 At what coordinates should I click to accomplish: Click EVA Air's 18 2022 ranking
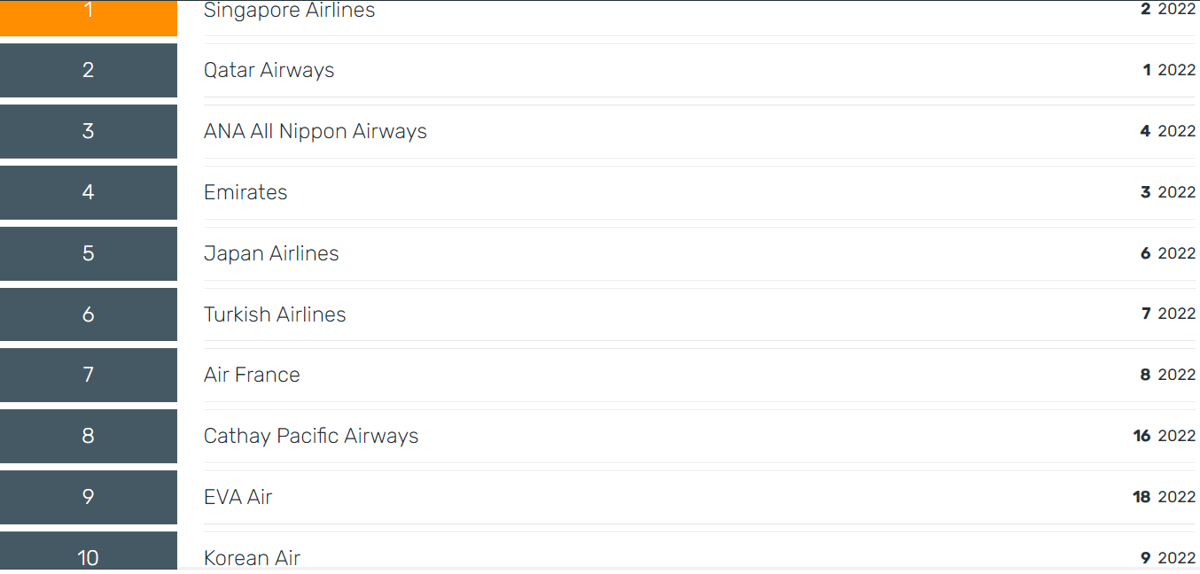1164,497
